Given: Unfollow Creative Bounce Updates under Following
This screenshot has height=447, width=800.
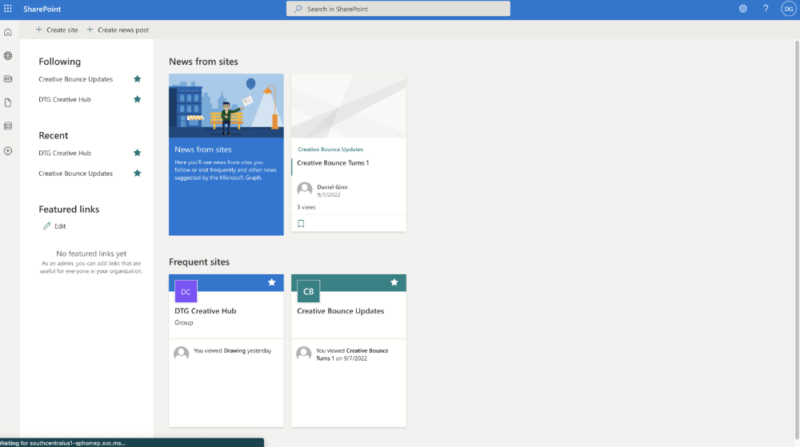Looking at the screenshot, I should [x=137, y=79].
